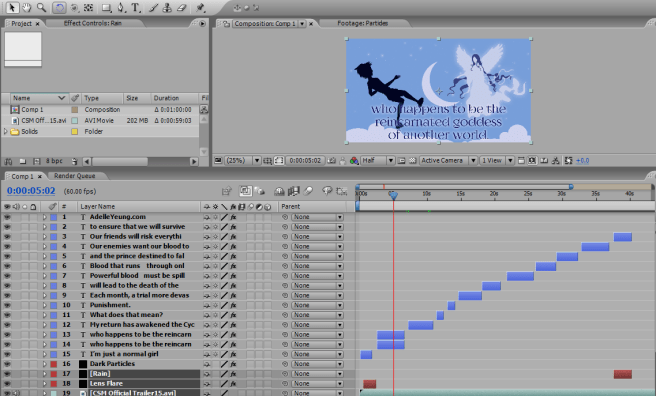Select the Clone Stamp tool

pos(167,8)
